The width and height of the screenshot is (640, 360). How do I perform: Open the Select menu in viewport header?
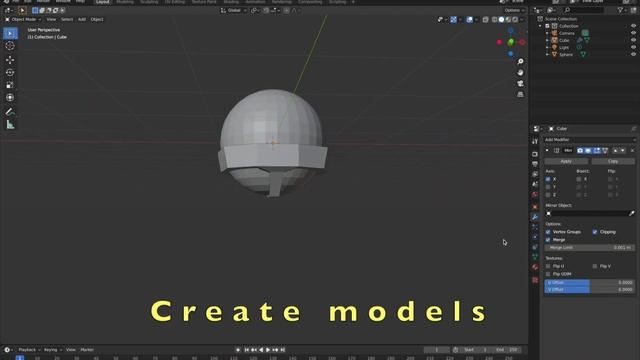[67, 19]
